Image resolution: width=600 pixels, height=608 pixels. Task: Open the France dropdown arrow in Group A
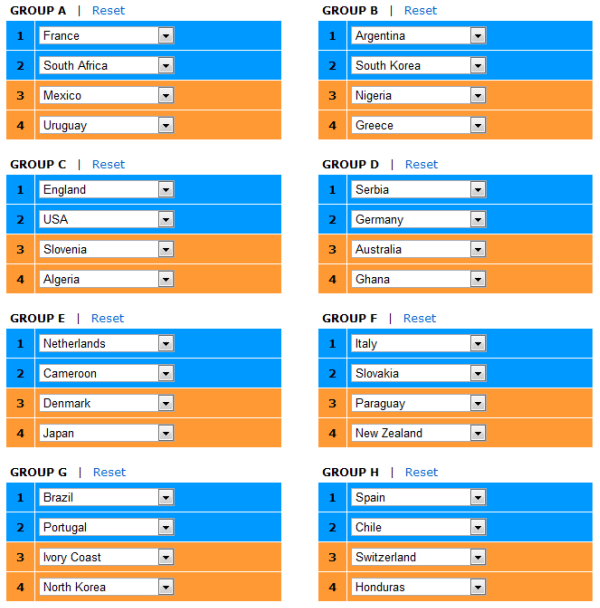[x=166, y=36]
